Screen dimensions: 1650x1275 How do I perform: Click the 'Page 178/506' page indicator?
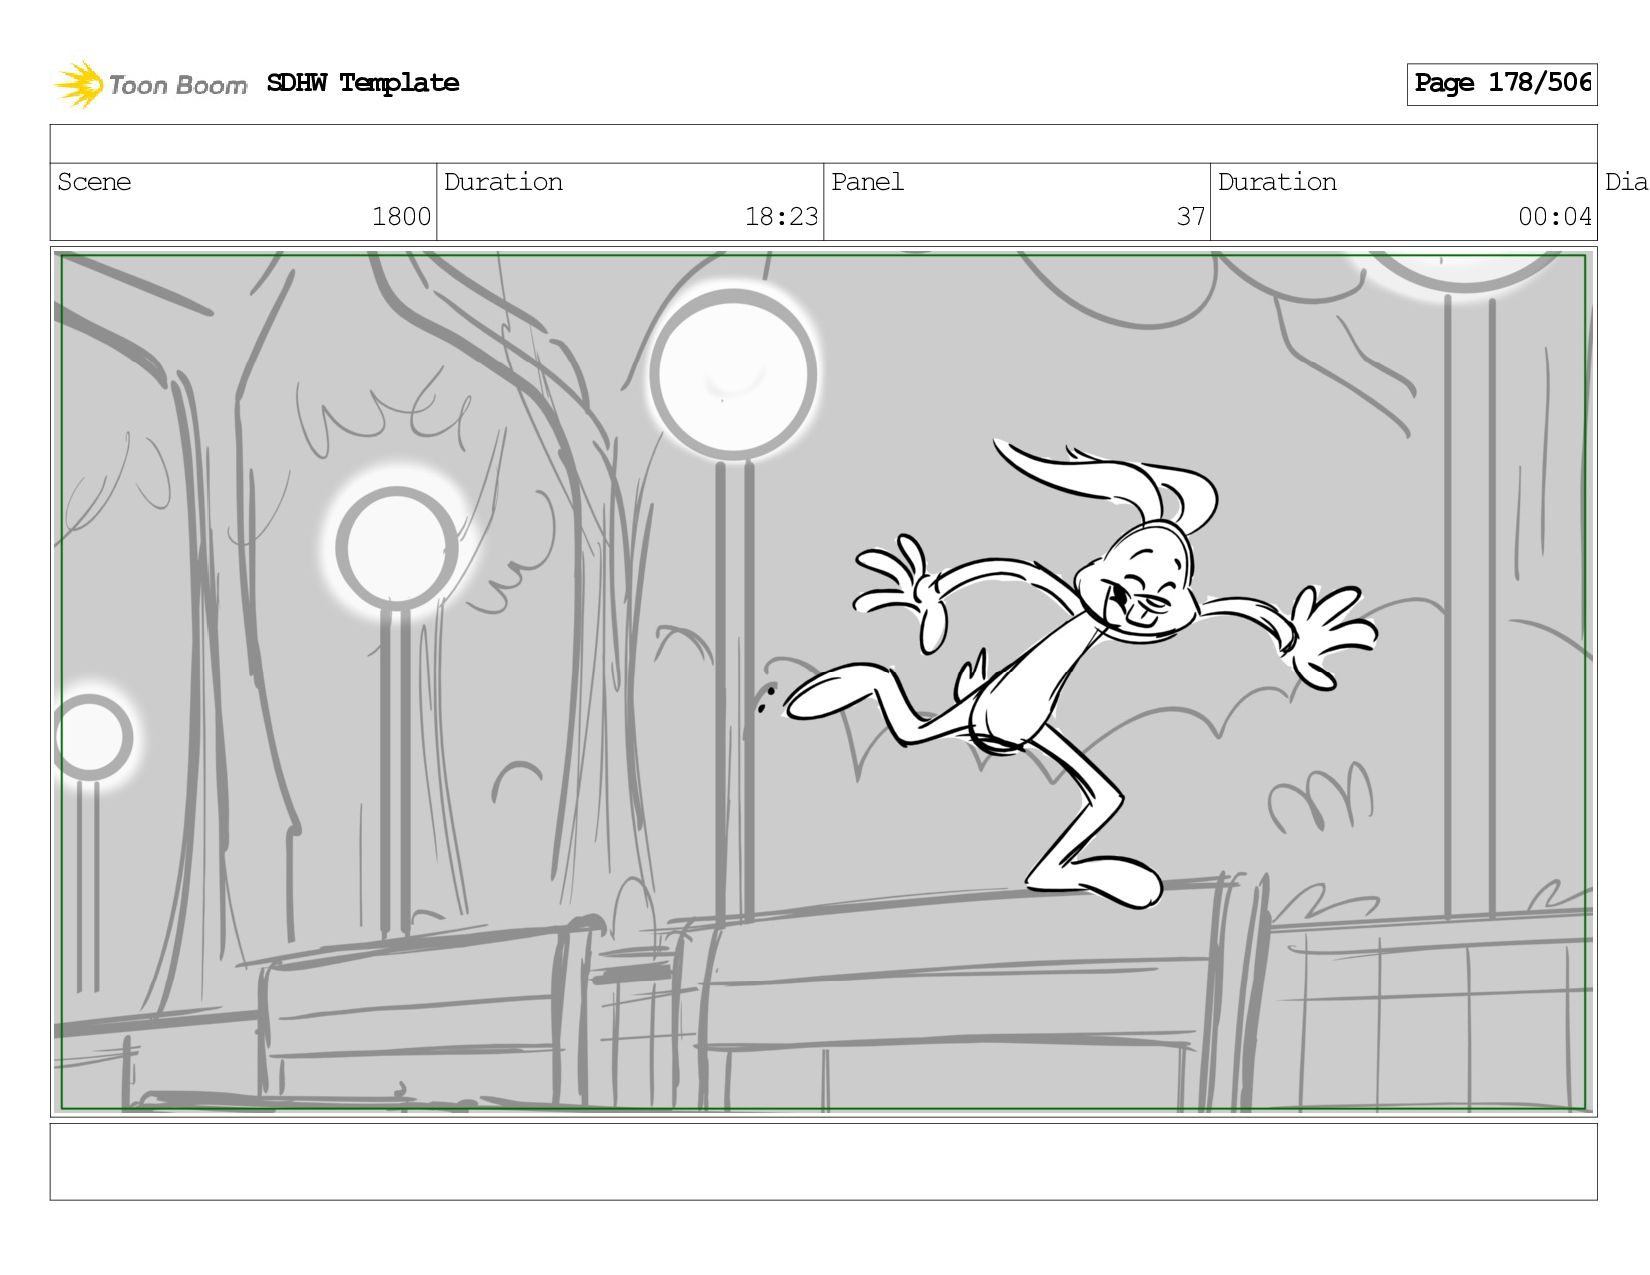[1502, 84]
